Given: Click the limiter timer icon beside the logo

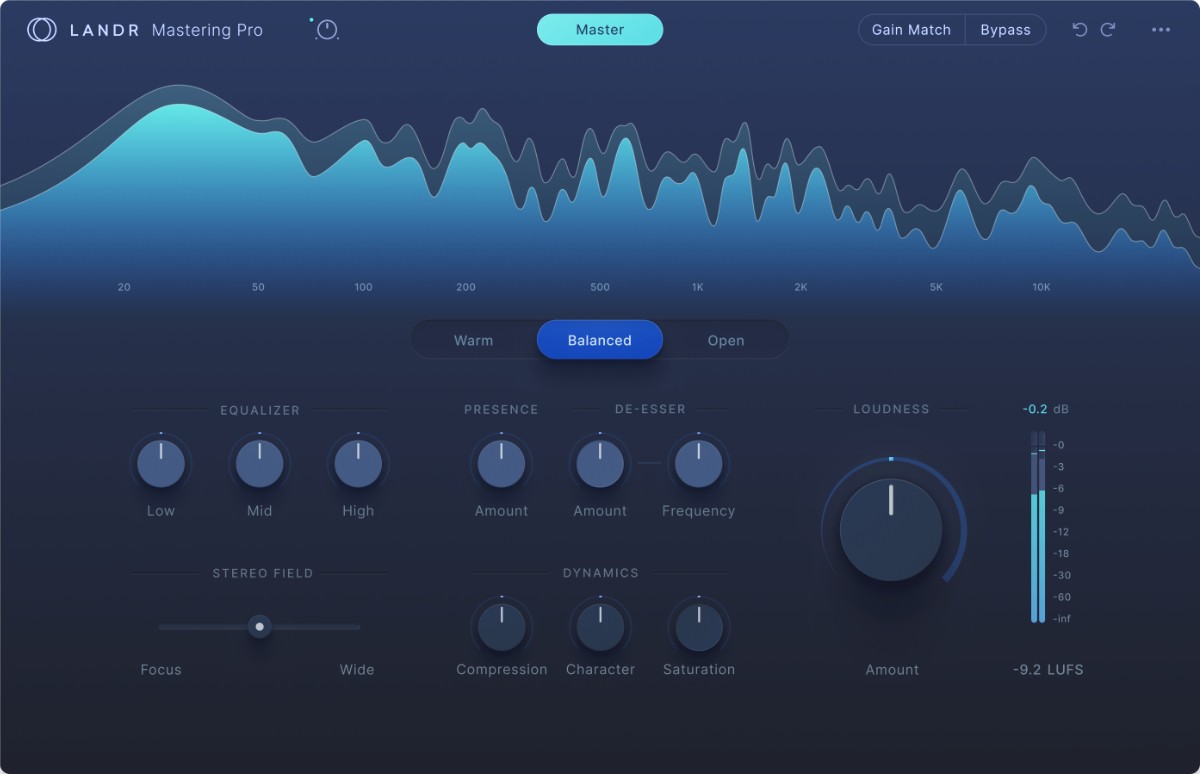Looking at the screenshot, I should pos(325,30).
